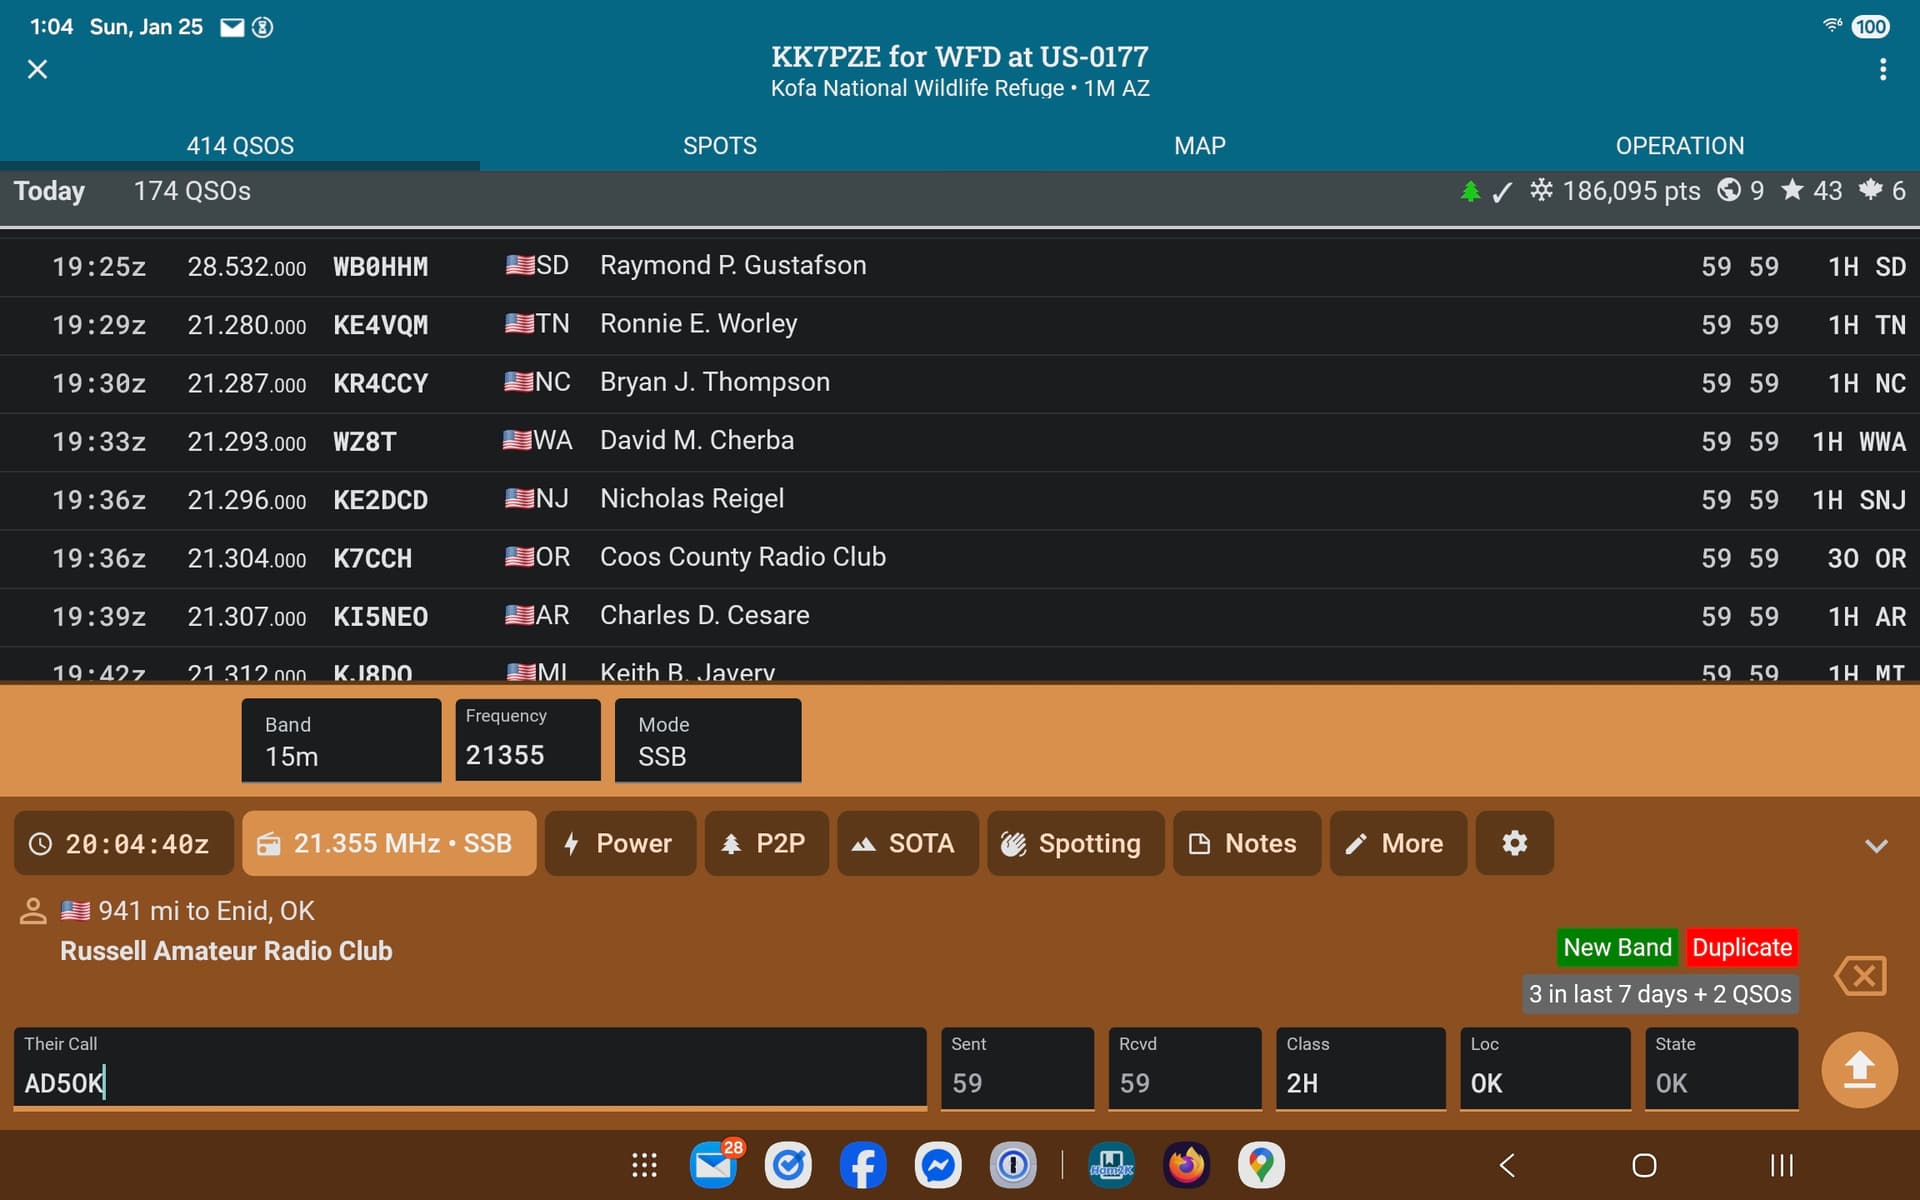Viewport: 1920px width, 1200px height.
Task: Close the operation with the X icon
Action: pos(37,69)
